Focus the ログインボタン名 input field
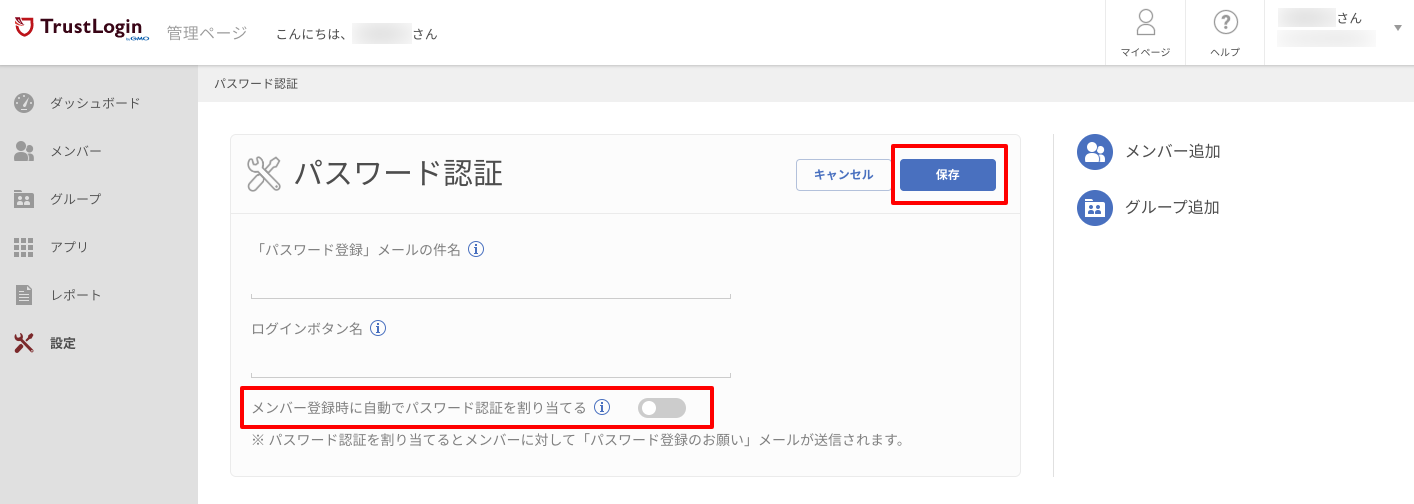Image resolution: width=1414 pixels, height=504 pixels. tap(491, 362)
